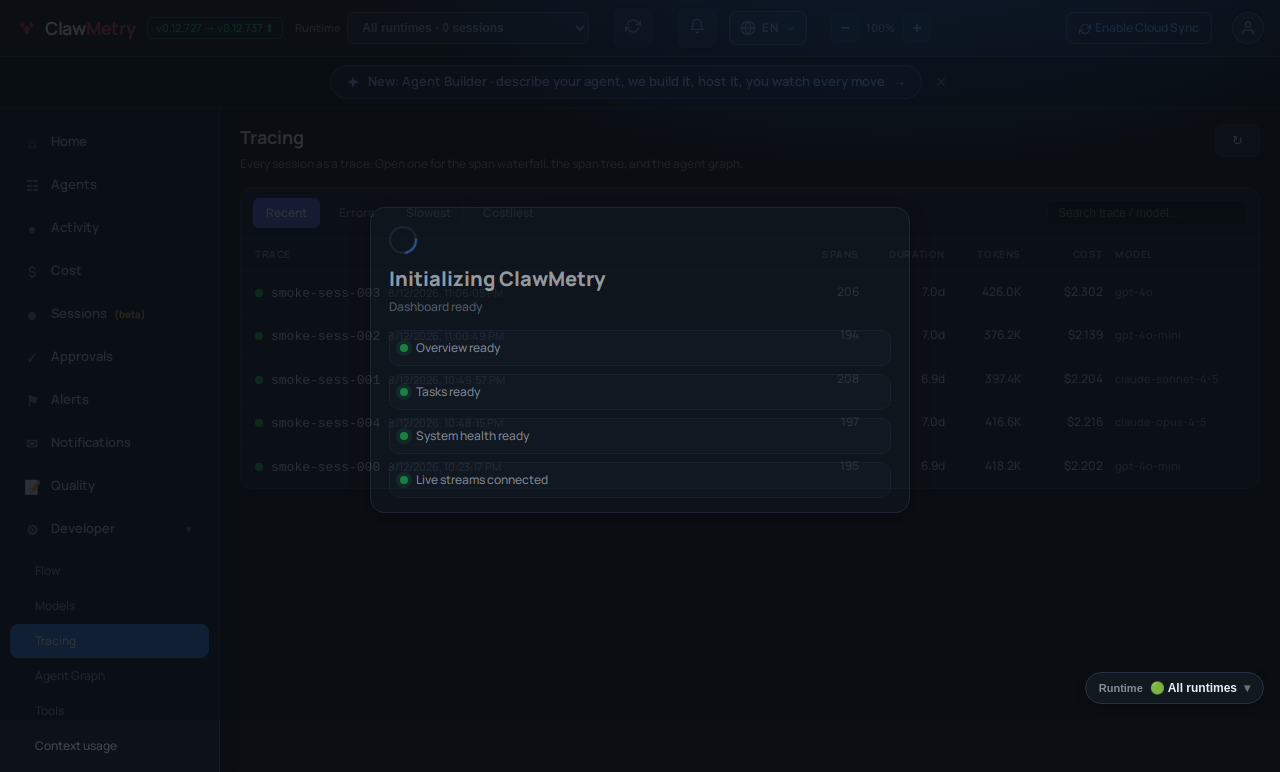Click the COST column header
Image resolution: width=1280 pixels, height=772 pixels.
click(1088, 255)
